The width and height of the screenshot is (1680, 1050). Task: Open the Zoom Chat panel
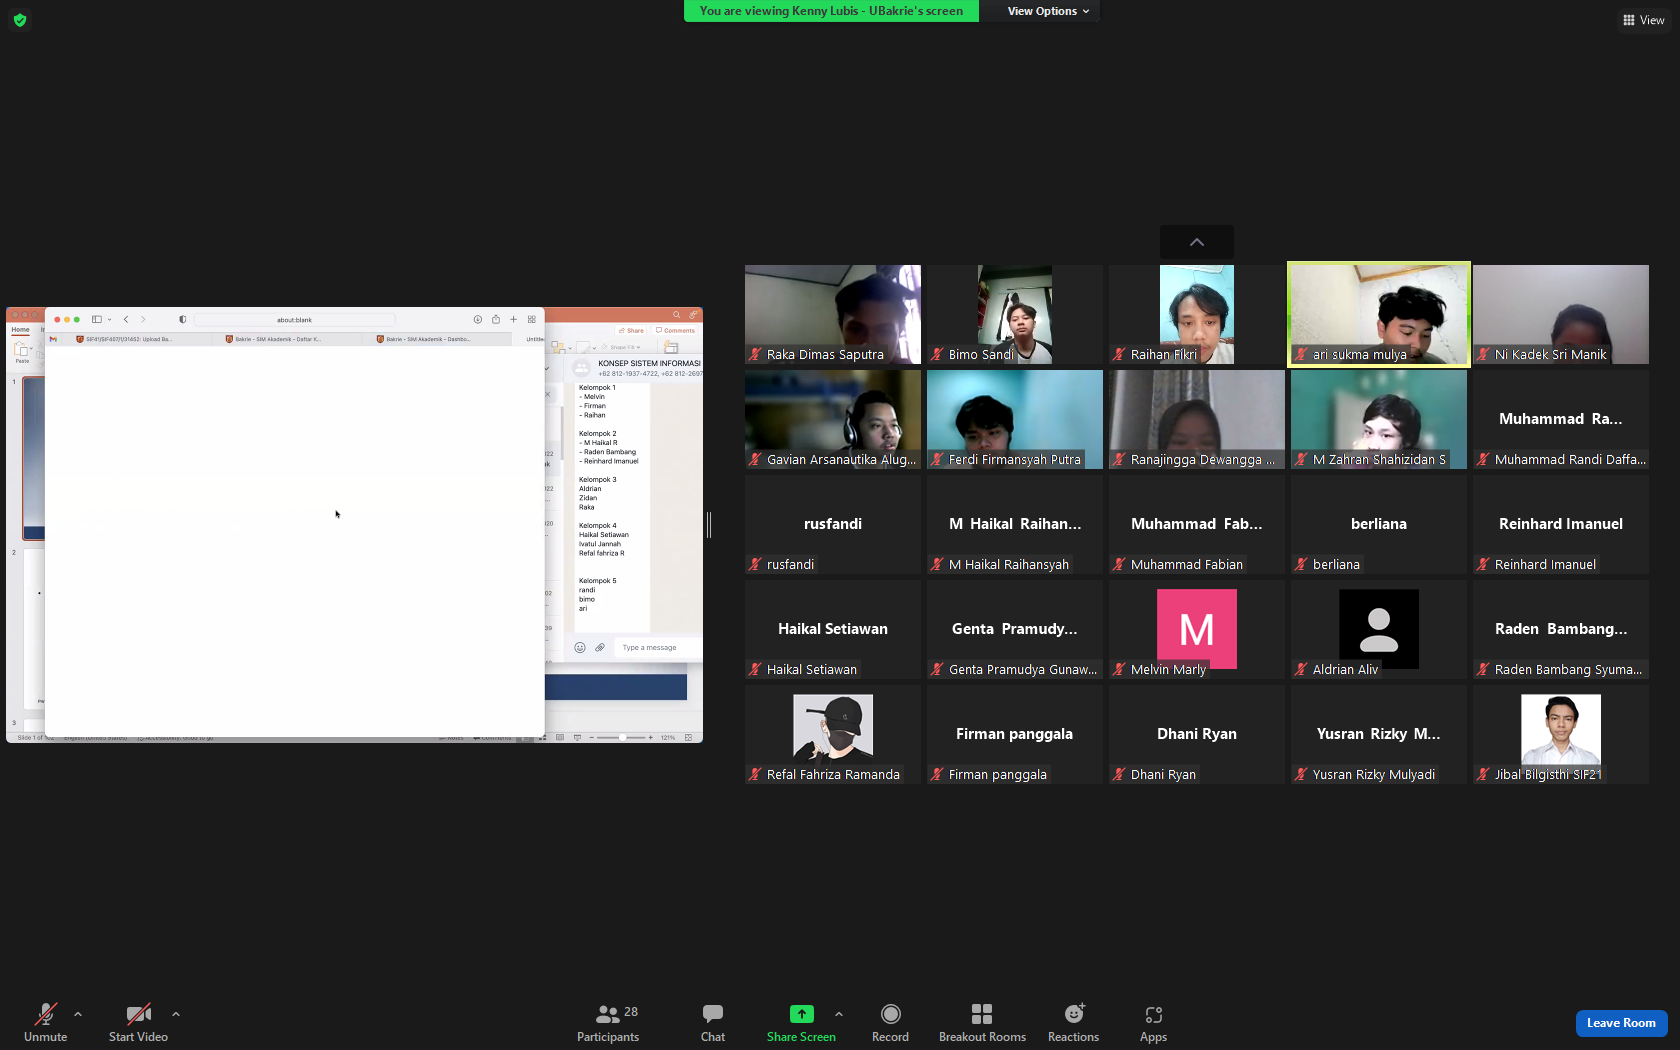[x=713, y=1022]
